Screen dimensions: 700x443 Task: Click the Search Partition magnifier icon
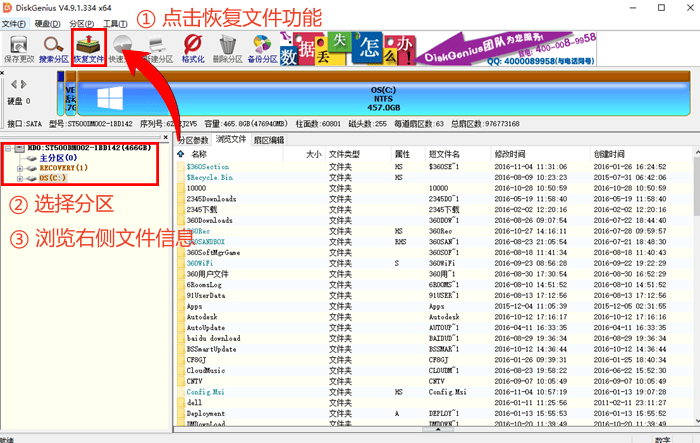pyautogui.click(x=54, y=49)
